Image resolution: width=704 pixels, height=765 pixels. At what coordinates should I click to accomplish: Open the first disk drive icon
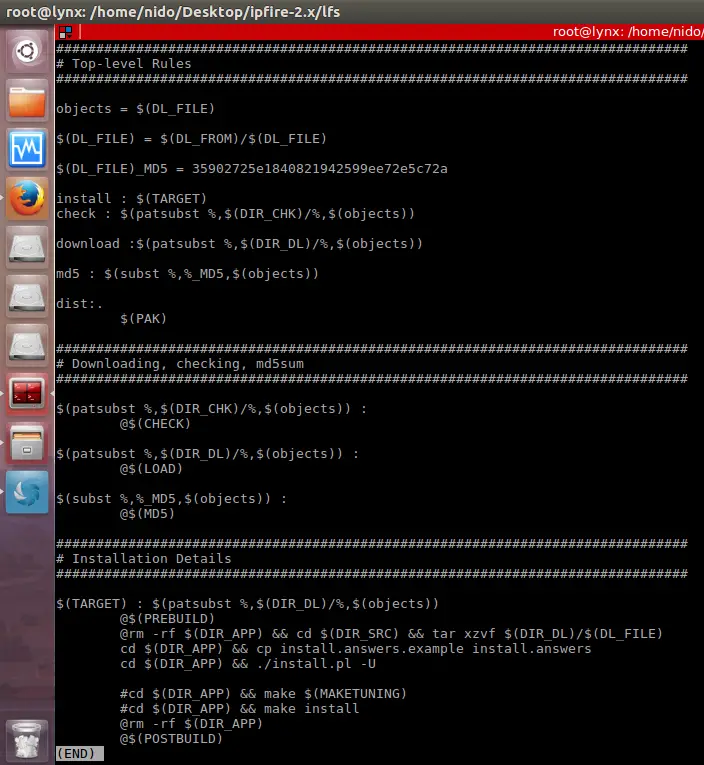click(x=27, y=247)
